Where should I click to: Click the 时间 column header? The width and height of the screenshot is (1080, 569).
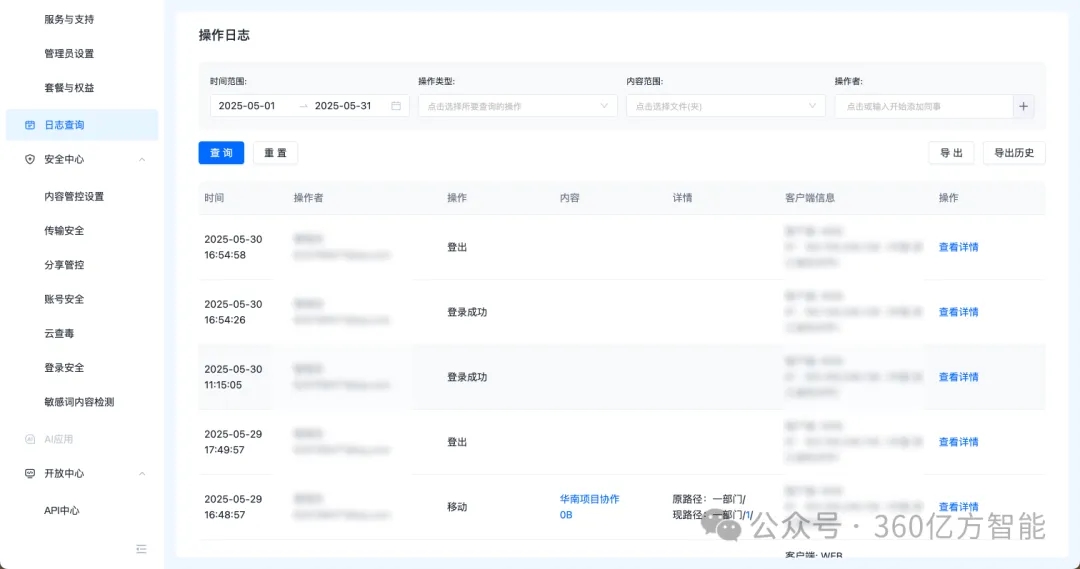pos(214,198)
